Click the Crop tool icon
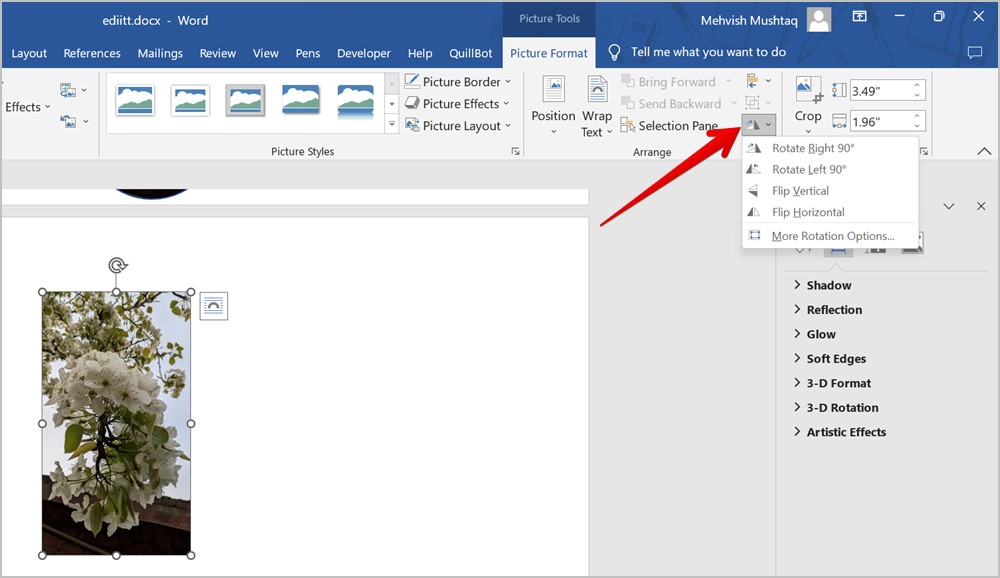 [808, 90]
